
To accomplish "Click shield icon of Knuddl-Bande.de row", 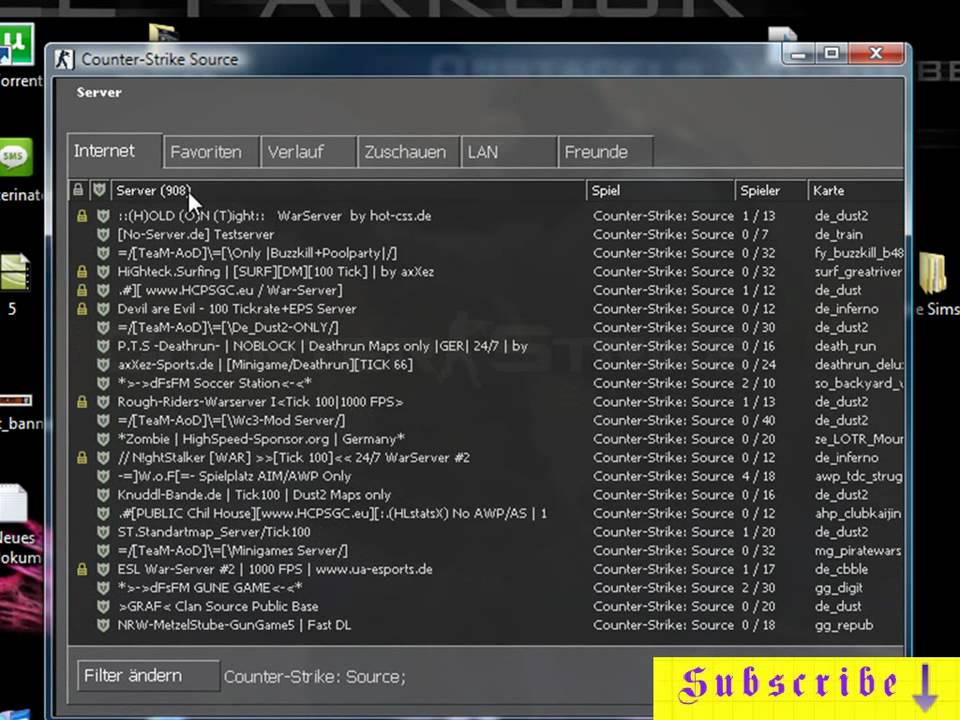I will point(103,495).
